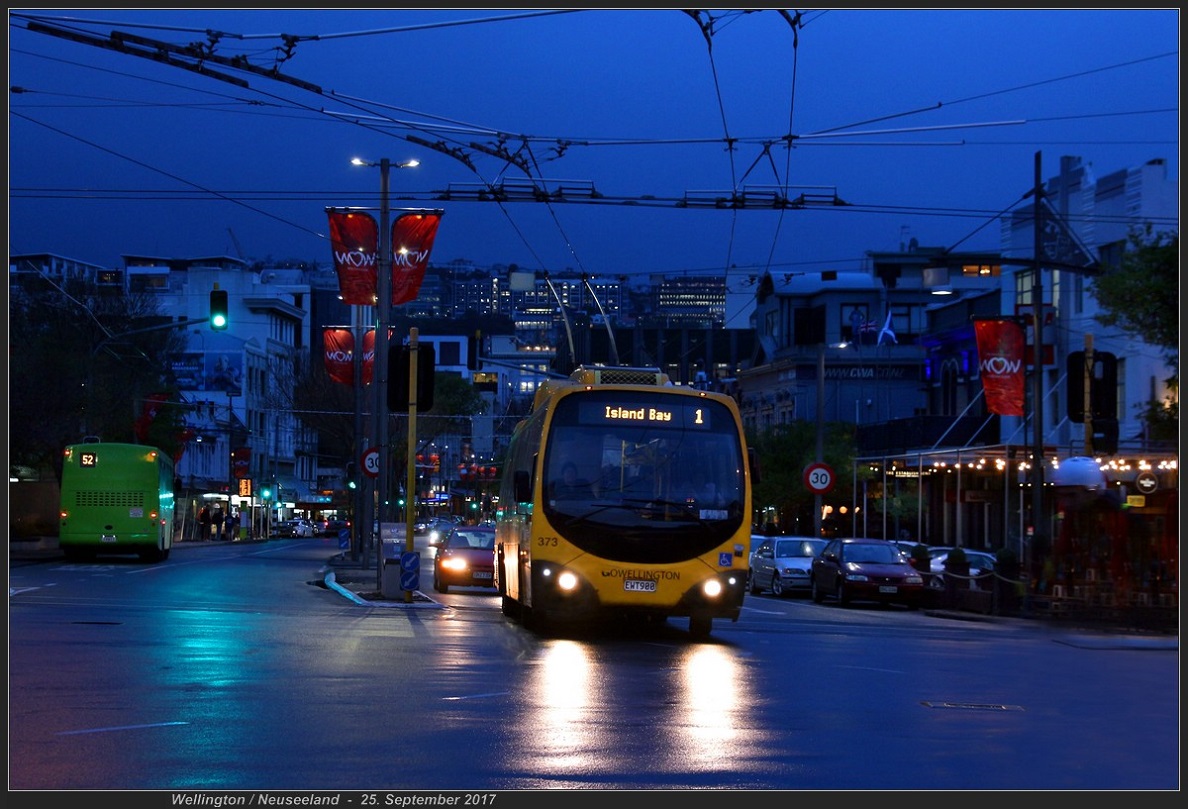This screenshot has height=809, width=1188.
Task: Click the 30 speed limit sign beside parked cars
Action: (x=818, y=477)
